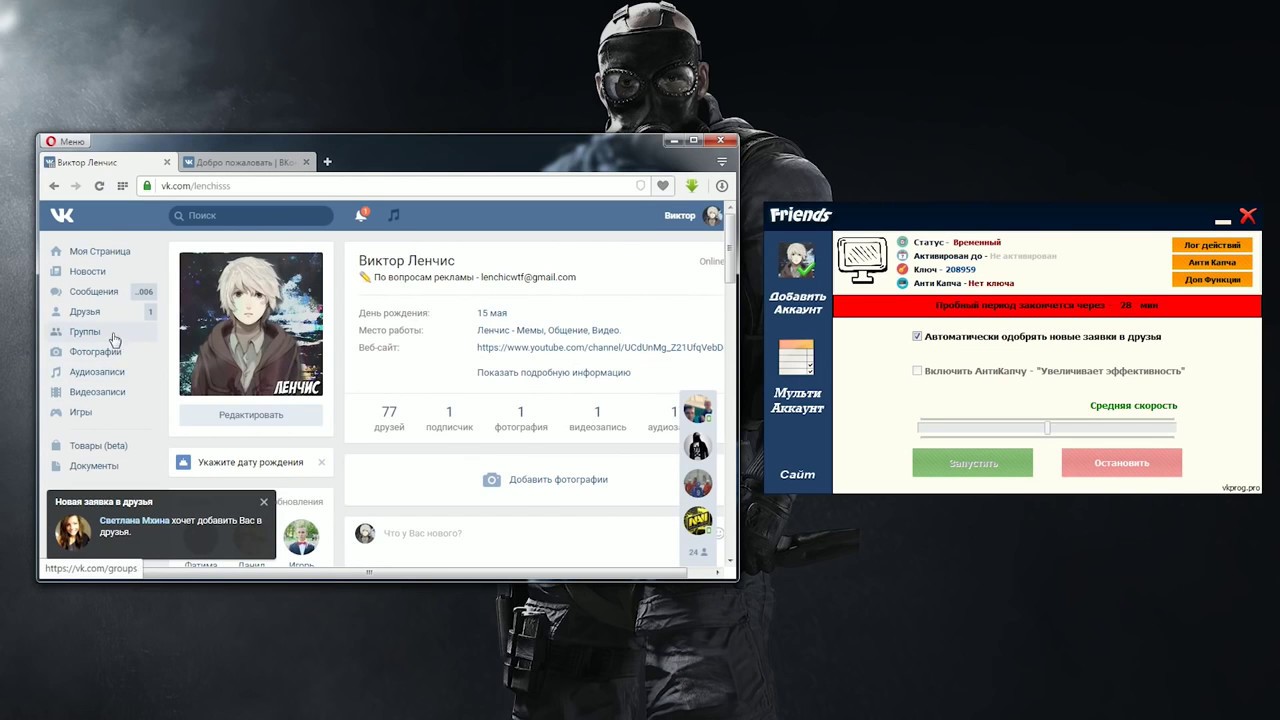Reload the page in Opera
This screenshot has width=1280, height=720.
pyautogui.click(x=99, y=186)
